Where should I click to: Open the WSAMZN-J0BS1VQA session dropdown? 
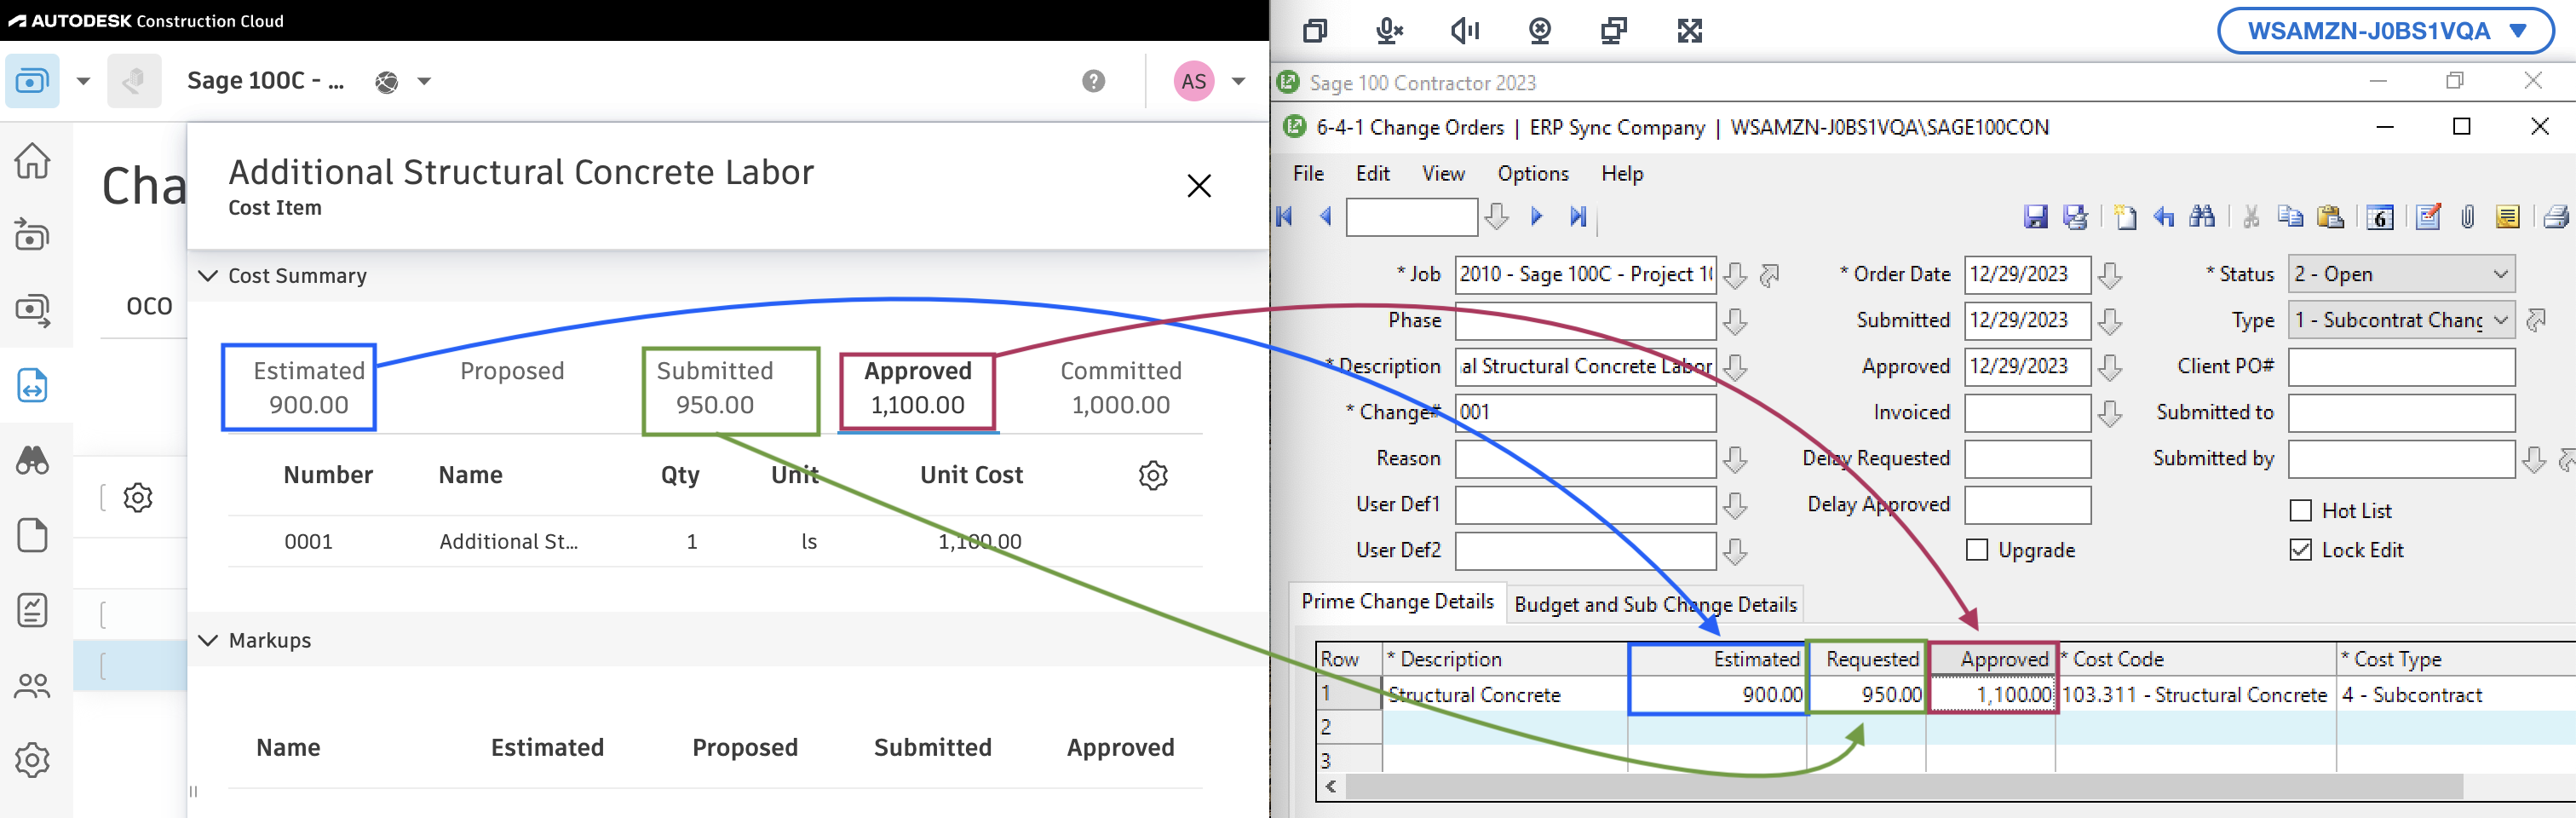pyautogui.click(x=2385, y=31)
